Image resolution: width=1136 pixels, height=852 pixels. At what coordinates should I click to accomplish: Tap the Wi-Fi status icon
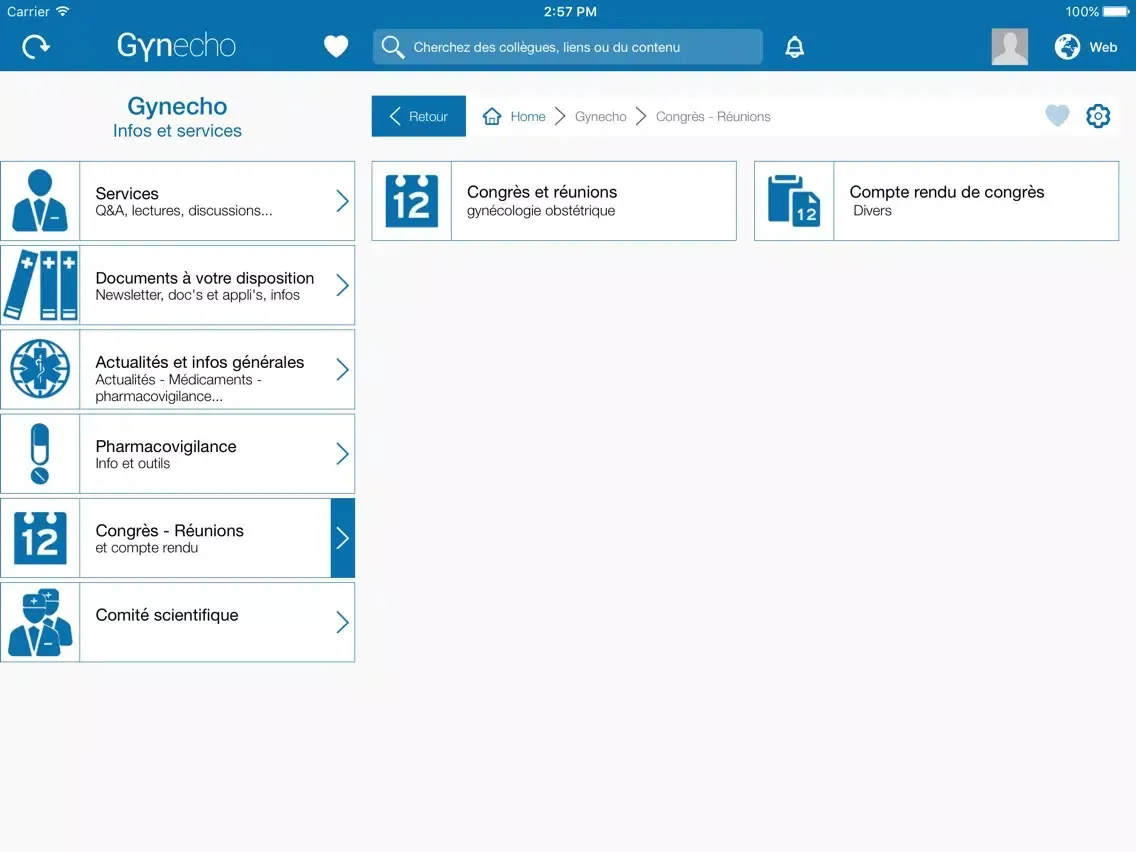(x=63, y=11)
